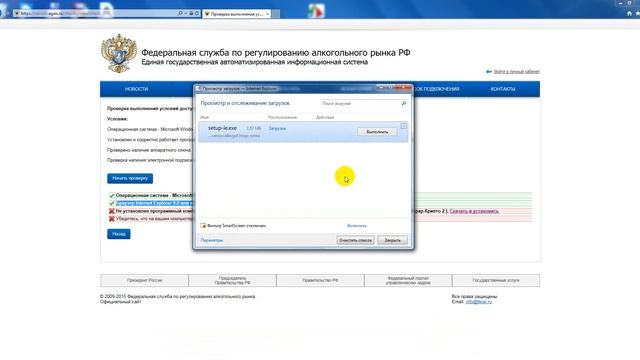
Task: Click the Имя column header in downloads
Action: (x=204, y=117)
